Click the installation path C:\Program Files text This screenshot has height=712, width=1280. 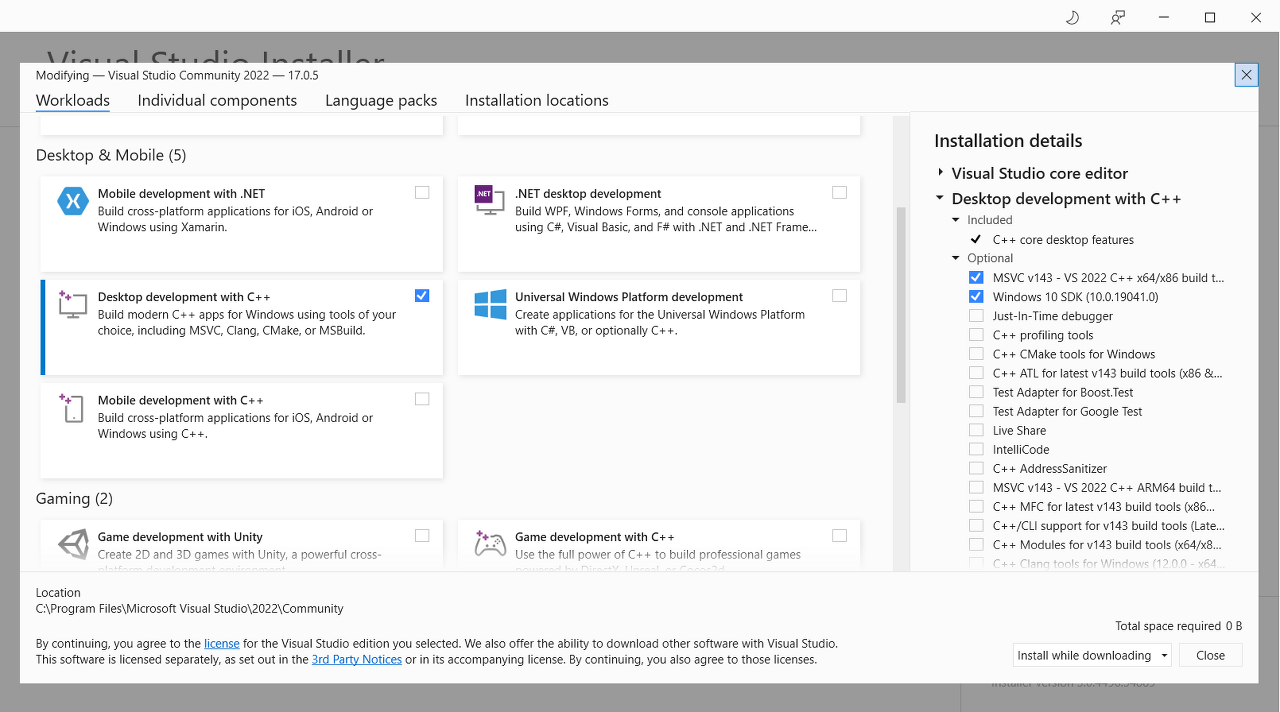pyautogui.click(x=190, y=608)
